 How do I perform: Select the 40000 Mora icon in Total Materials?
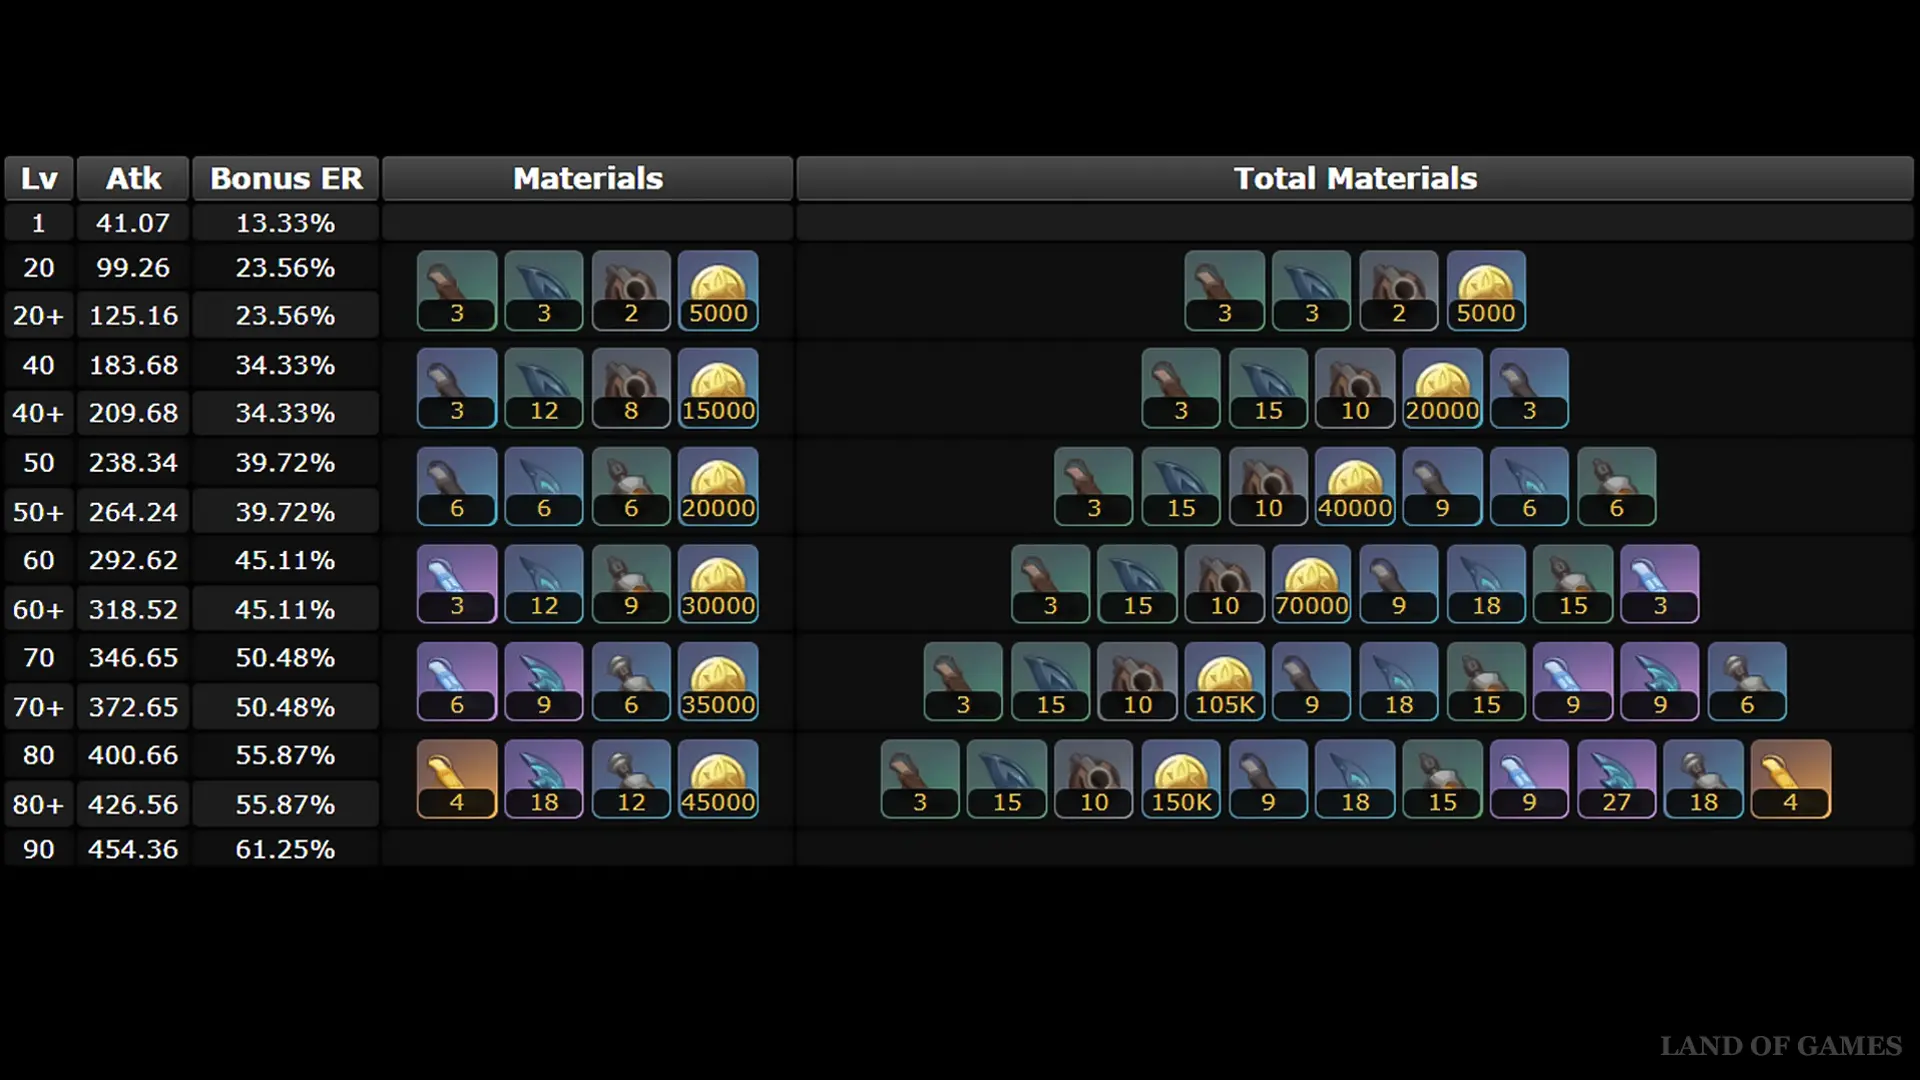1355,486
